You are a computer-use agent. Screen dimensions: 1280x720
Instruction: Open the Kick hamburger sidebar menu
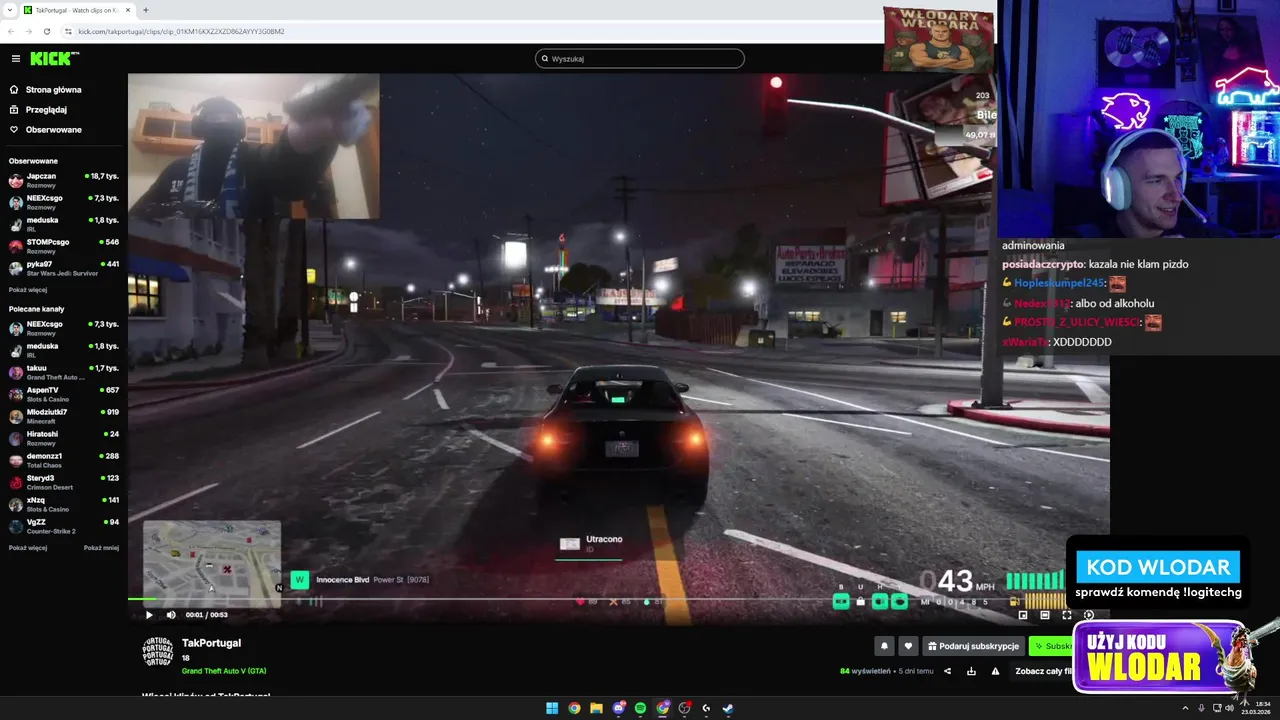point(15,59)
